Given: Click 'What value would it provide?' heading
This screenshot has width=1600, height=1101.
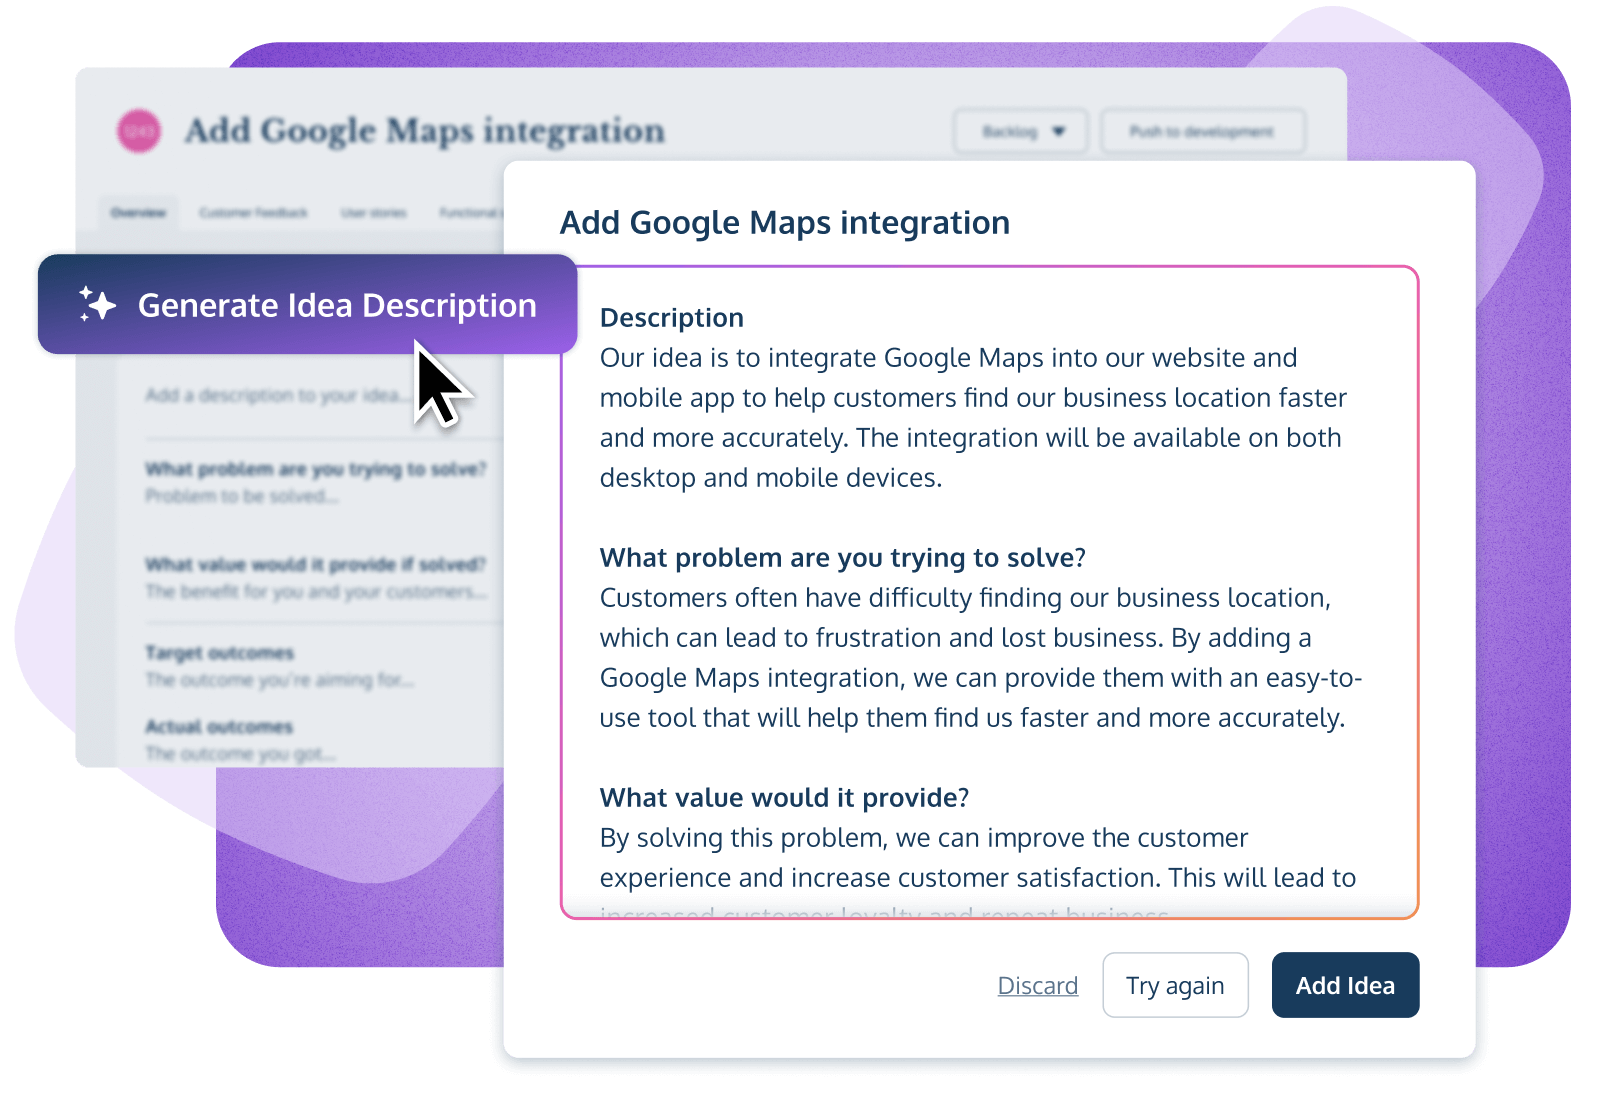Looking at the screenshot, I should [x=784, y=798].
